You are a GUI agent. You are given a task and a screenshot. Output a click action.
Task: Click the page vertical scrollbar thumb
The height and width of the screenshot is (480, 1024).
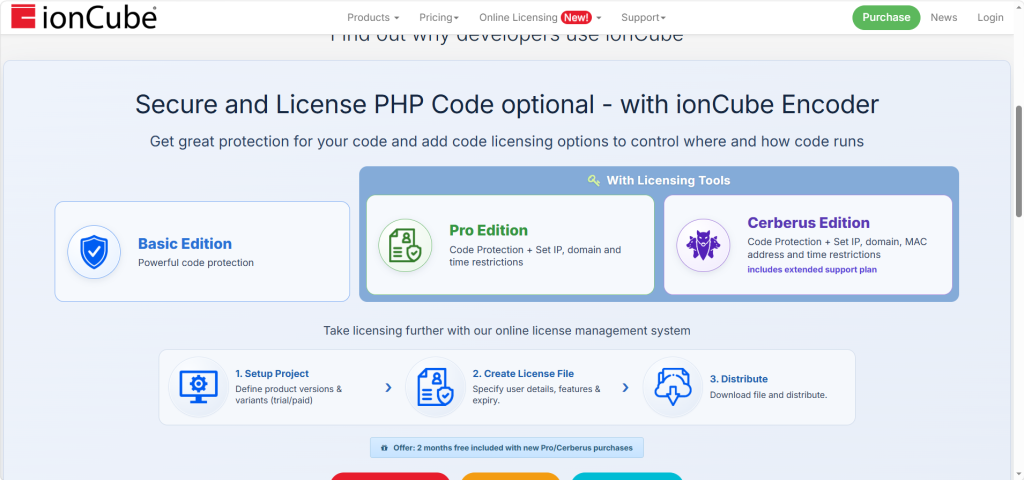pos(1019,161)
